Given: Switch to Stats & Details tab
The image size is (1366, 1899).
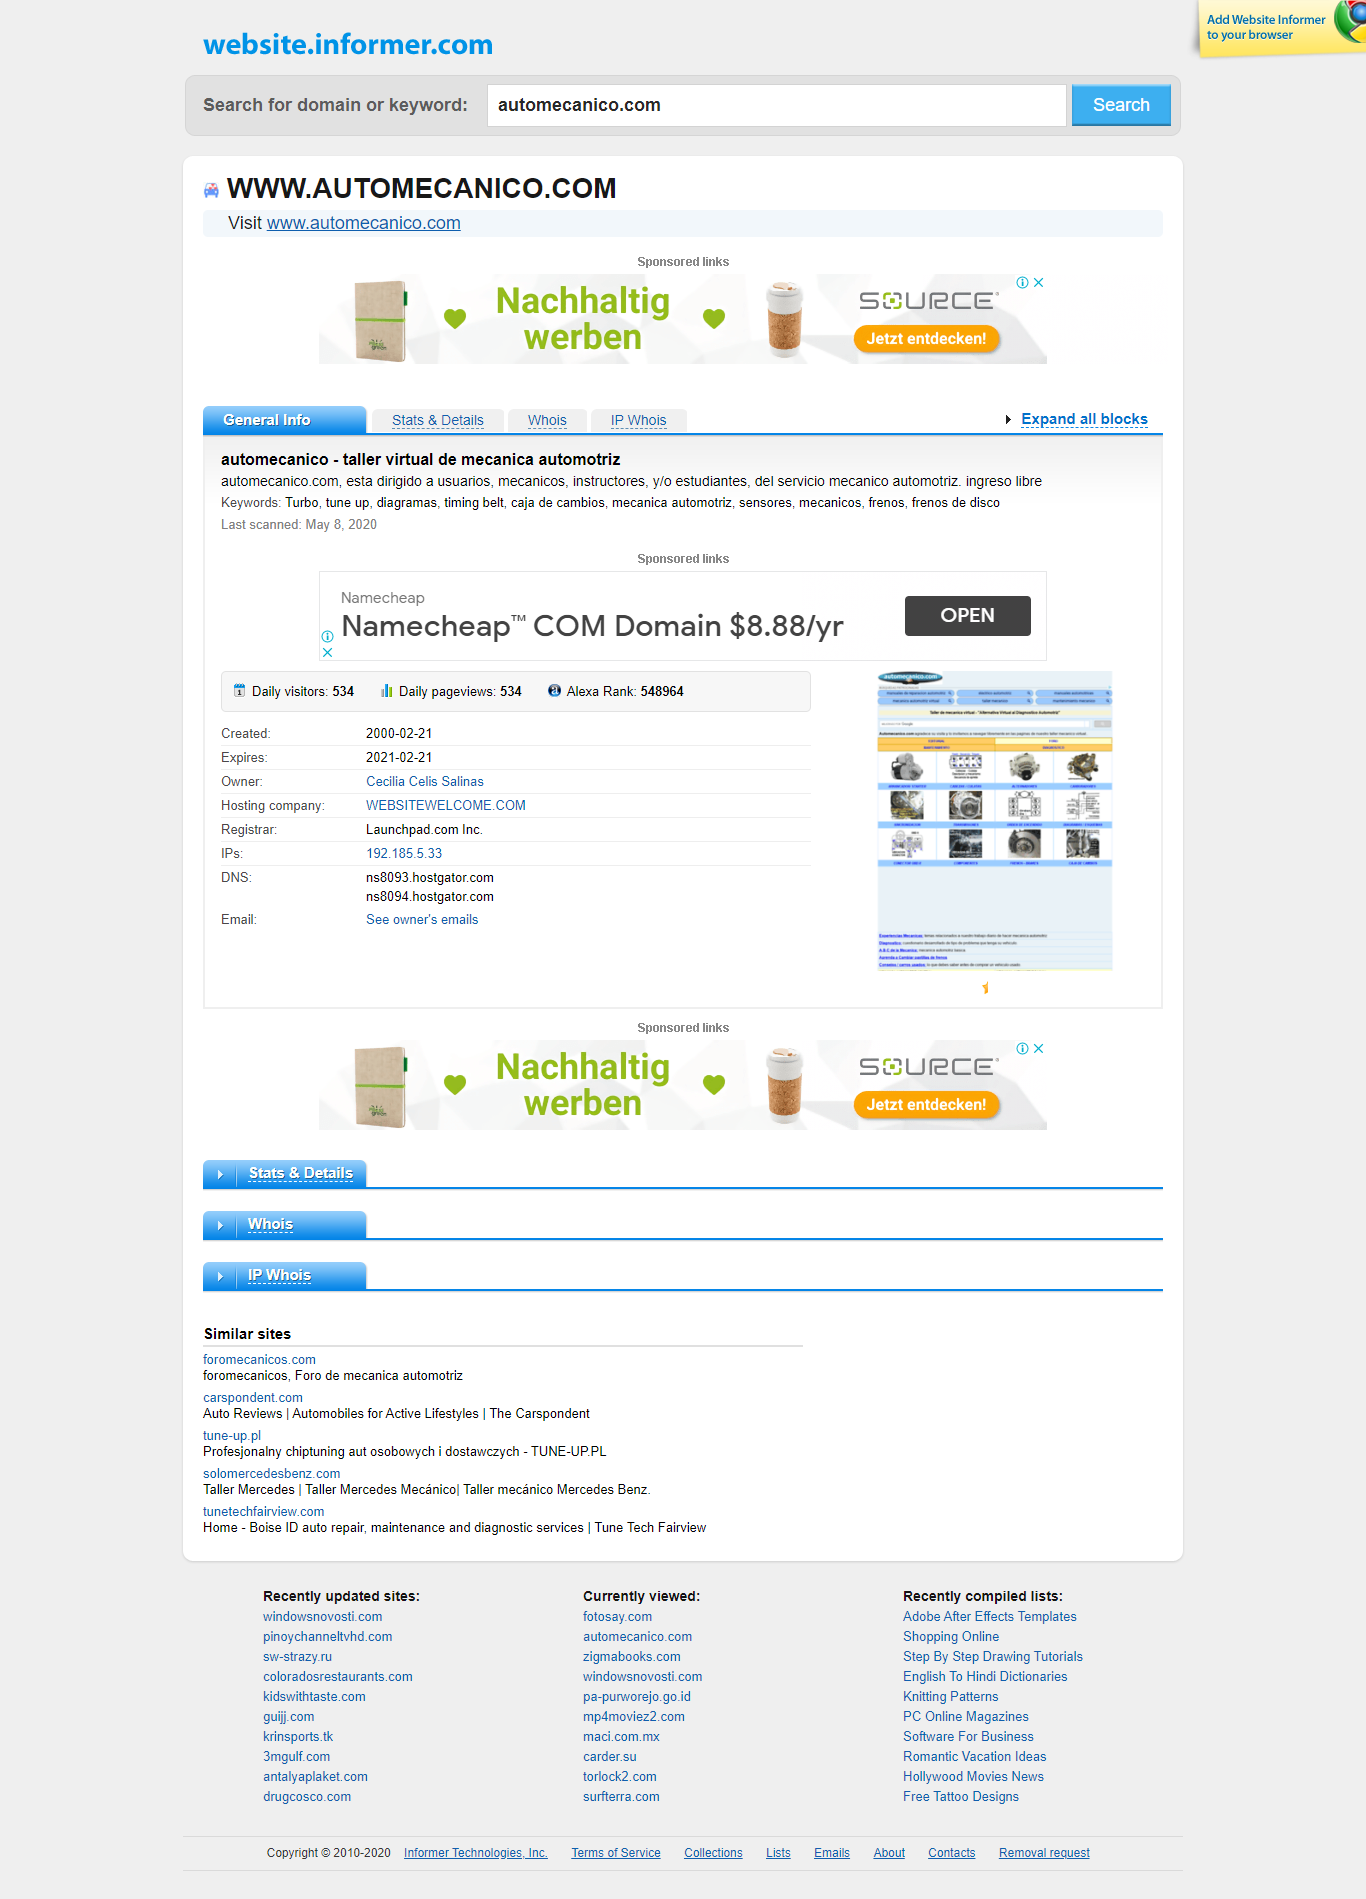Looking at the screenshot, I should click(x=438, y=421).
